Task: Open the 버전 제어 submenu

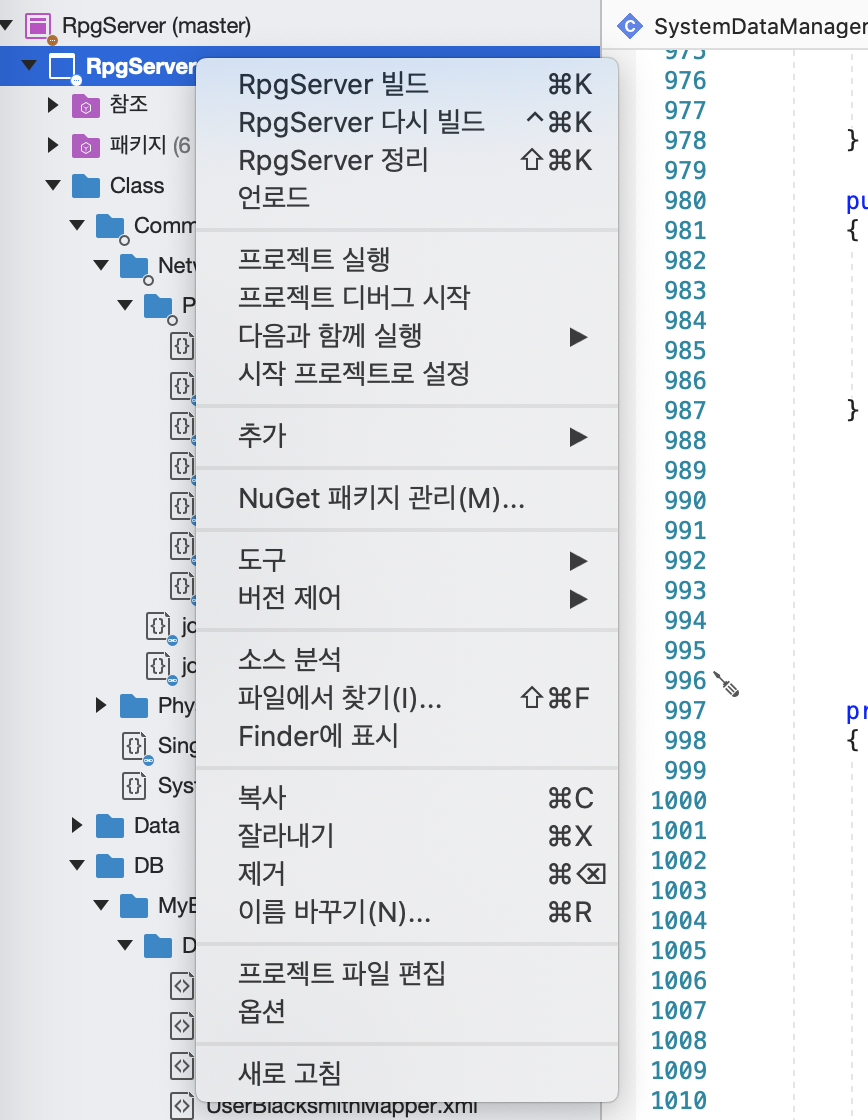Action: [406, 598]
